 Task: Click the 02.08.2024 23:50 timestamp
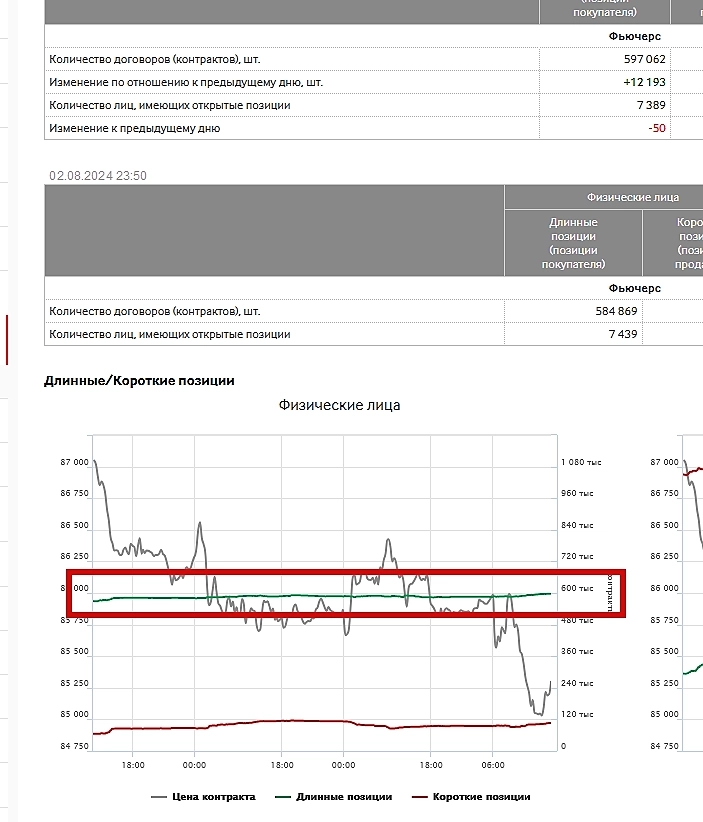click(x=98, y=176)
